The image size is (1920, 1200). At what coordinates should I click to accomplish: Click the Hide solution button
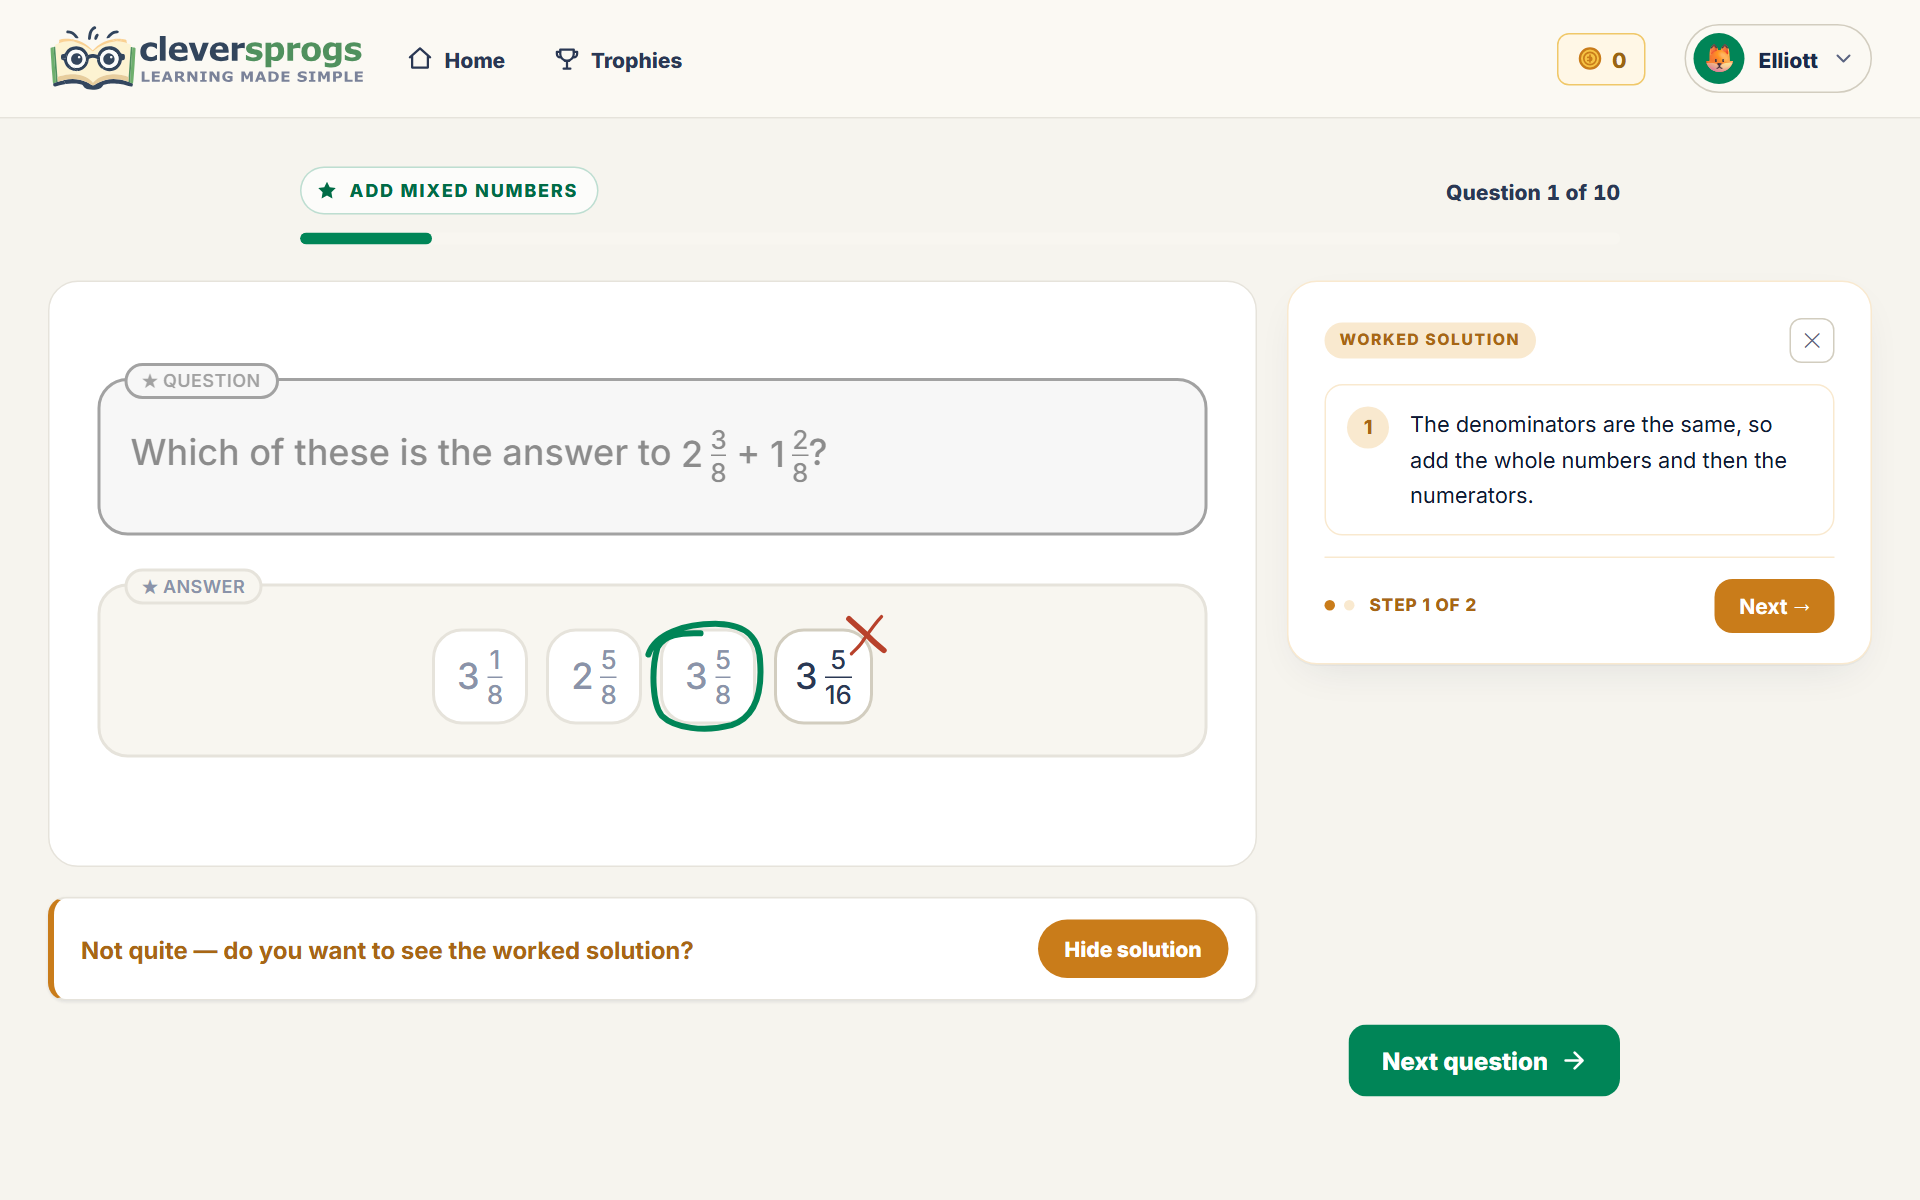click(1133, 949)
